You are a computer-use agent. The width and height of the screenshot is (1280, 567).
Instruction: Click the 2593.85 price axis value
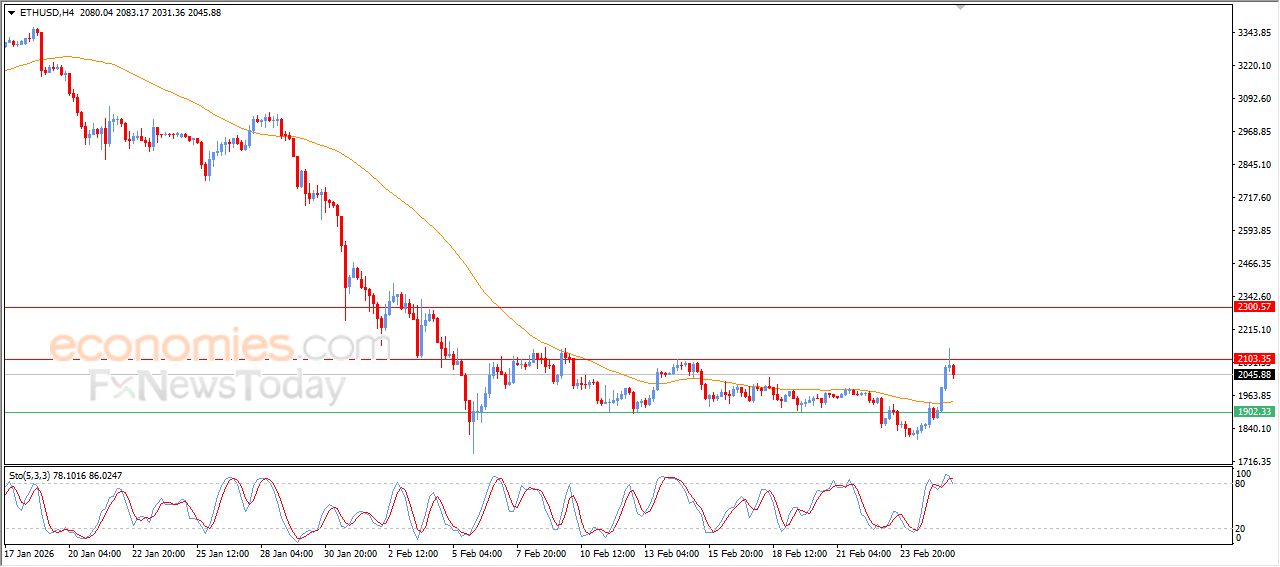tap(1254, 231)
